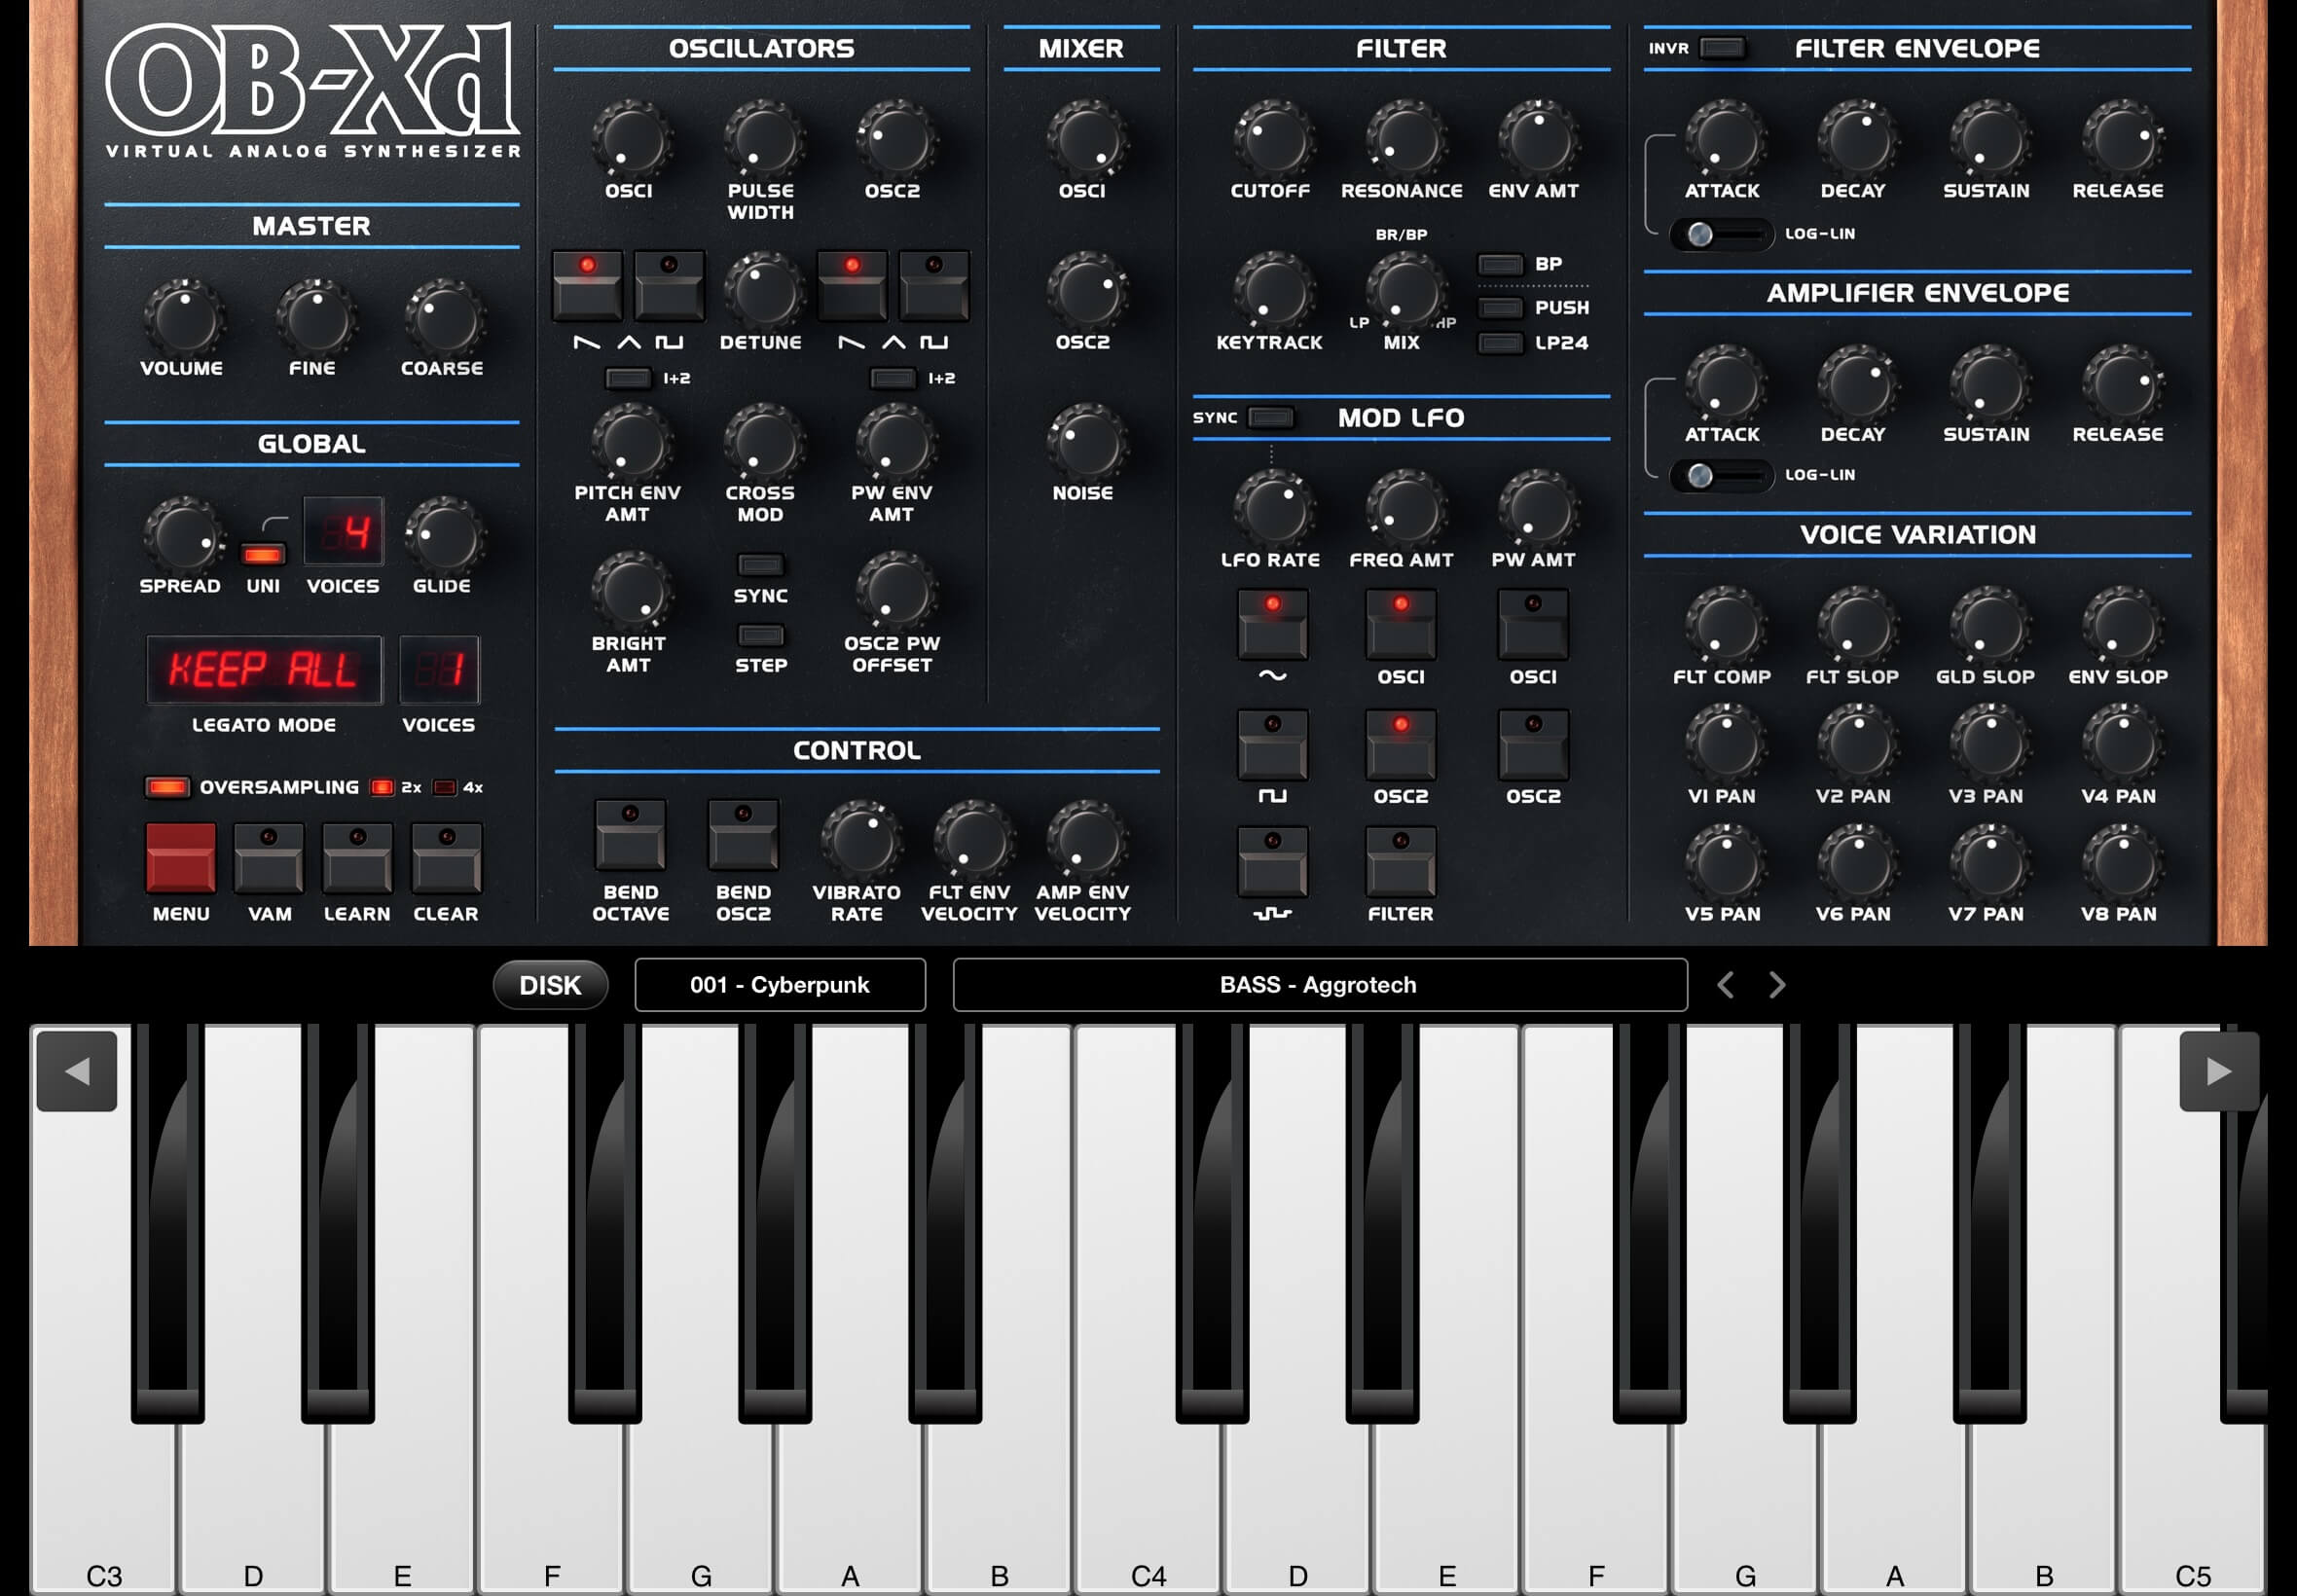Open the Legato Mode KEEP ALL selector
2297x1596 pixels.
point(264,669)
